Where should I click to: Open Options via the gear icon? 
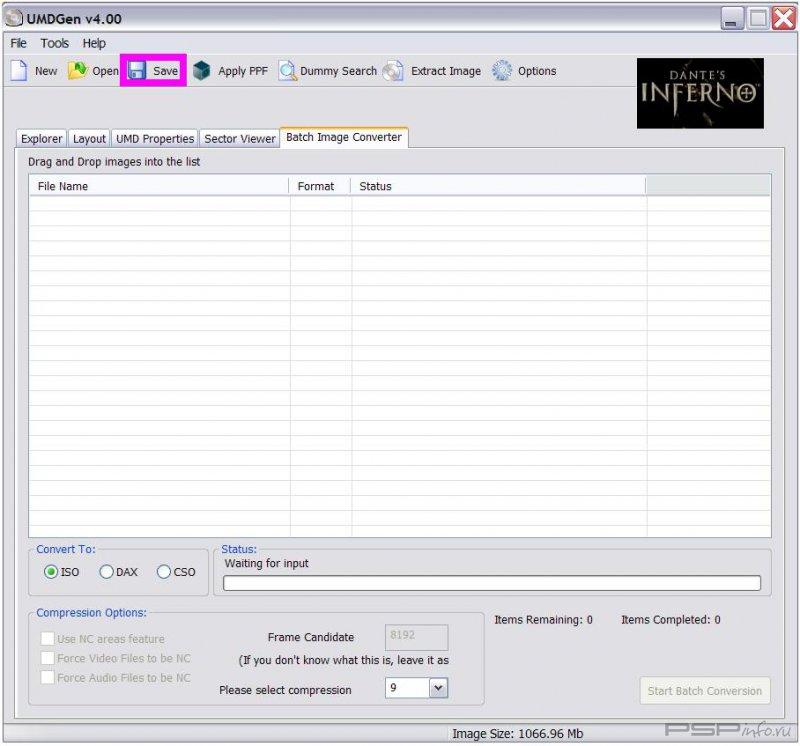tap(502, 71)
